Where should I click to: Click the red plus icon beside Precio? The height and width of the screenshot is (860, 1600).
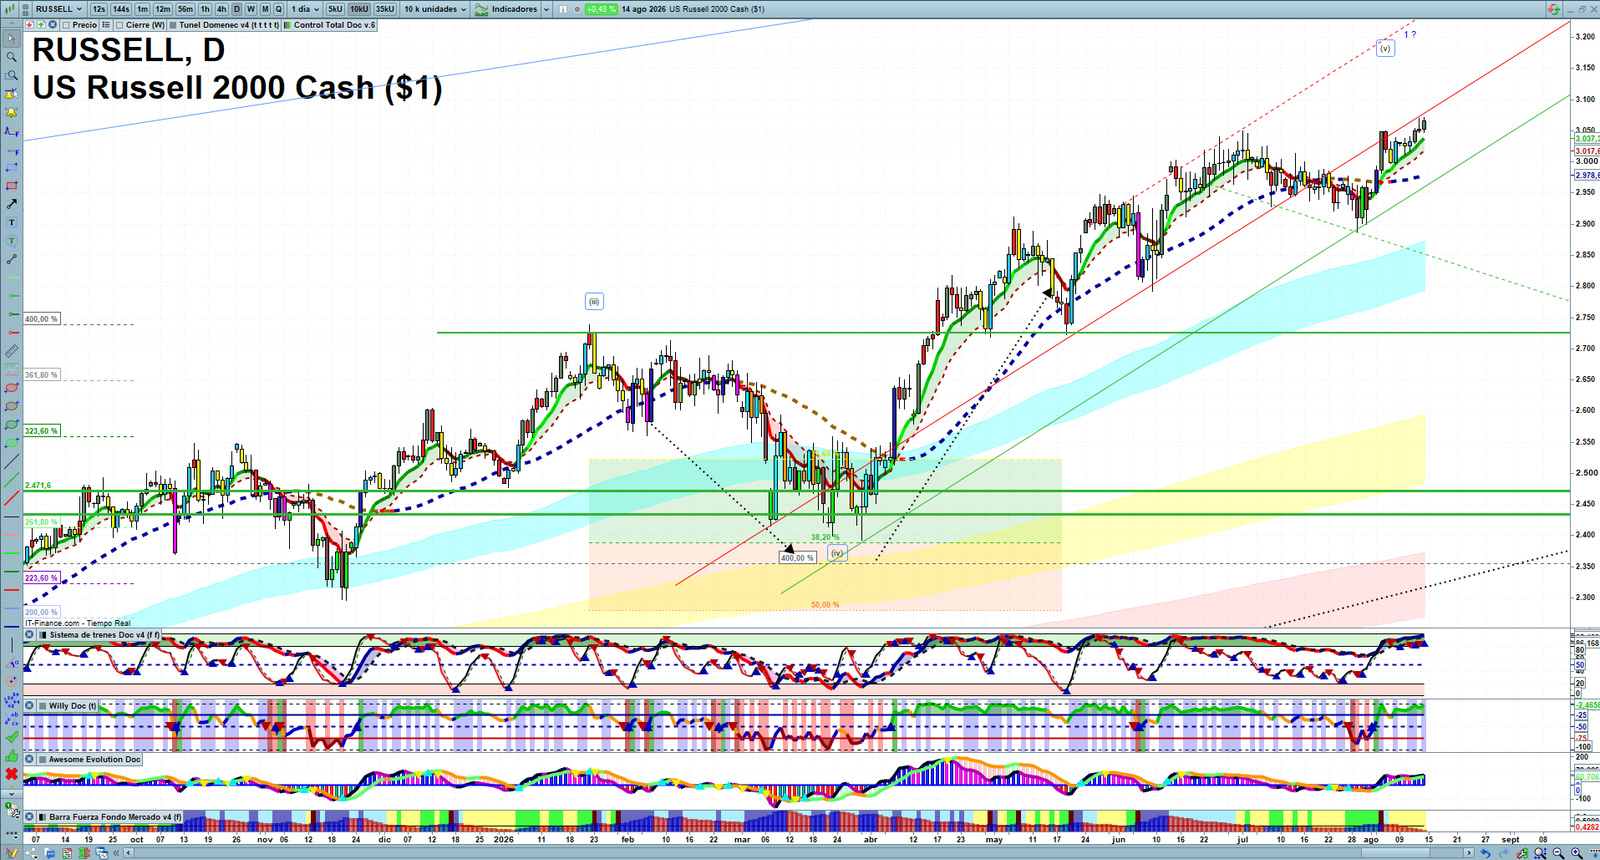tap(30, 25)
